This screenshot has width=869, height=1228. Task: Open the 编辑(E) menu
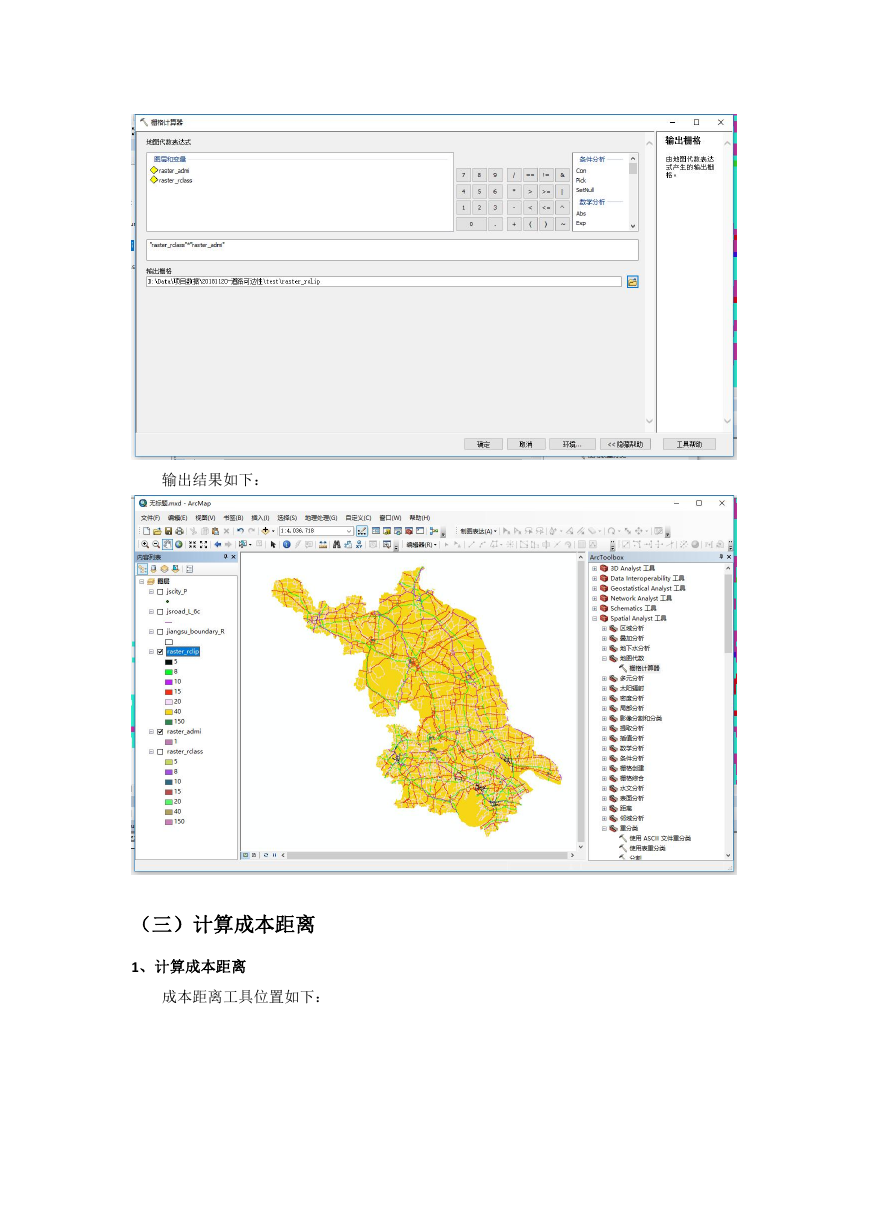point(177,518)
